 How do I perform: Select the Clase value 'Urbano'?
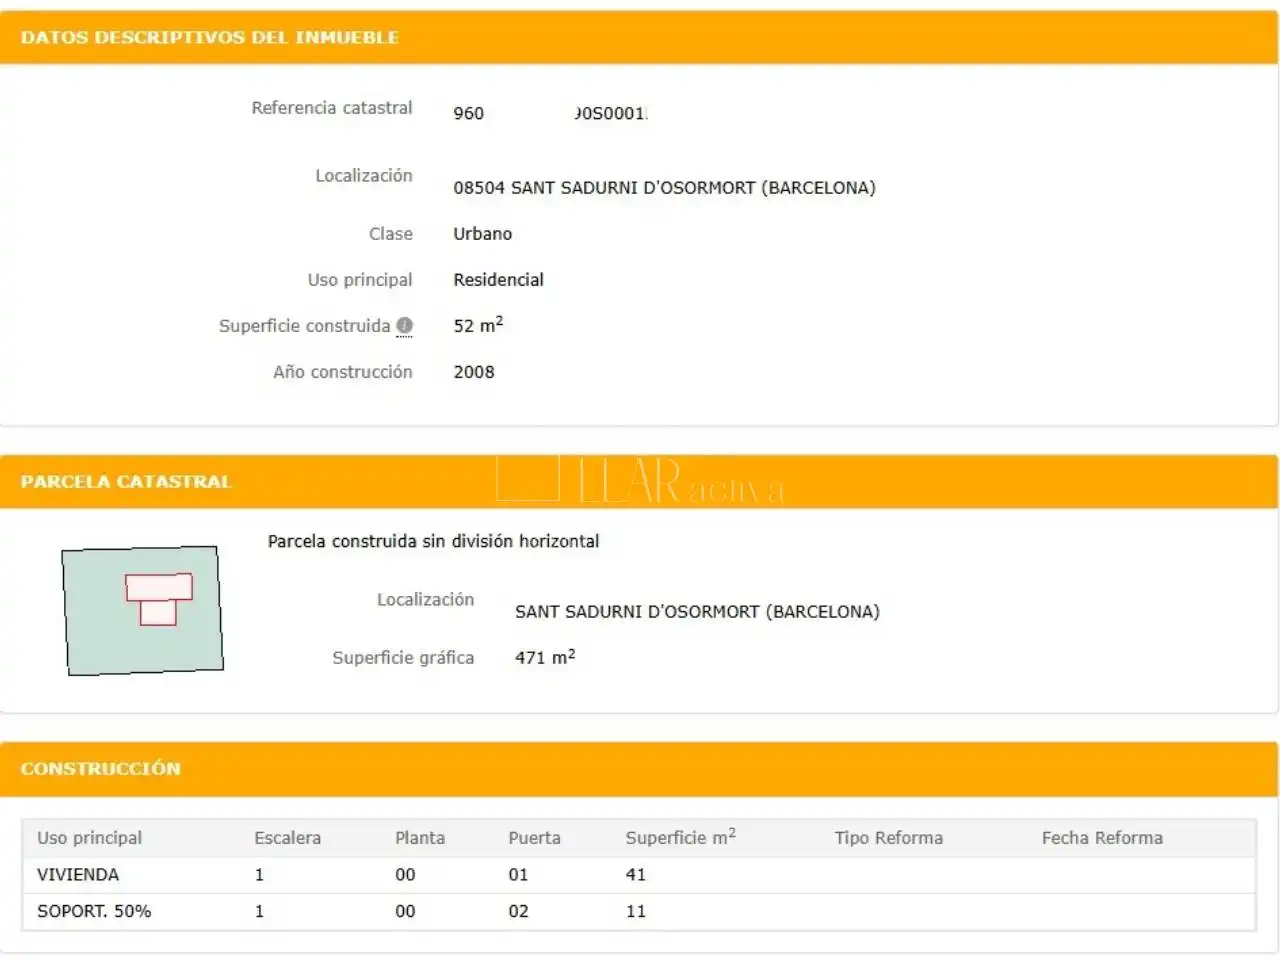point(482,233)
